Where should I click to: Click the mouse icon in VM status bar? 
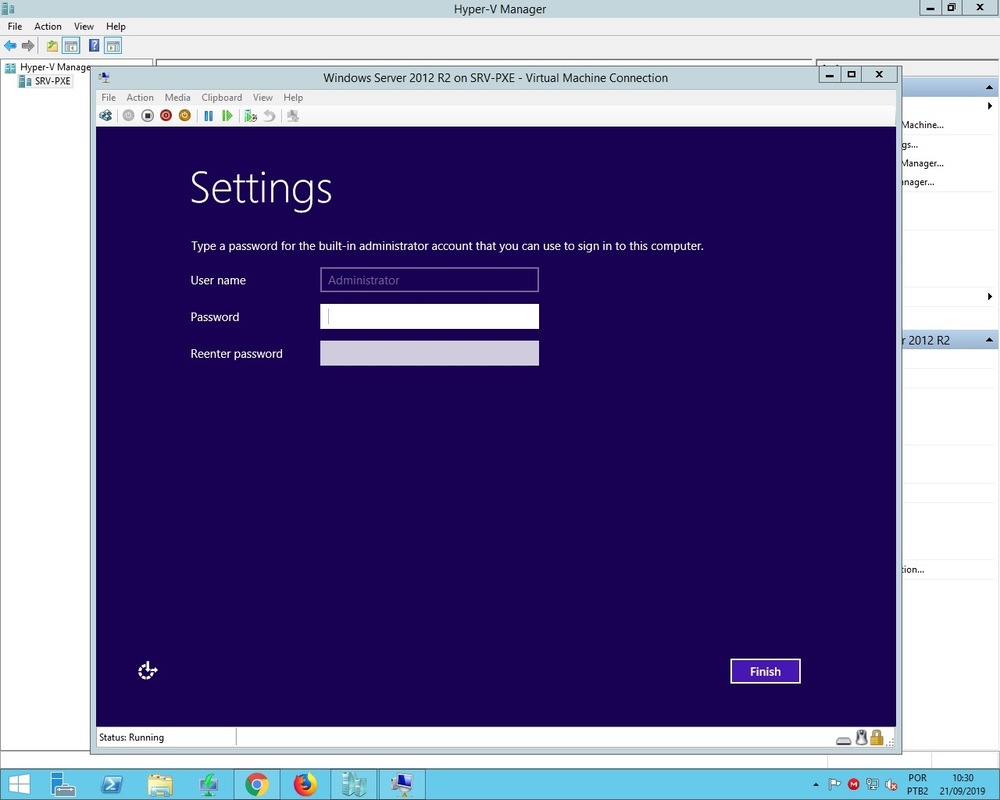click(862, 737)
